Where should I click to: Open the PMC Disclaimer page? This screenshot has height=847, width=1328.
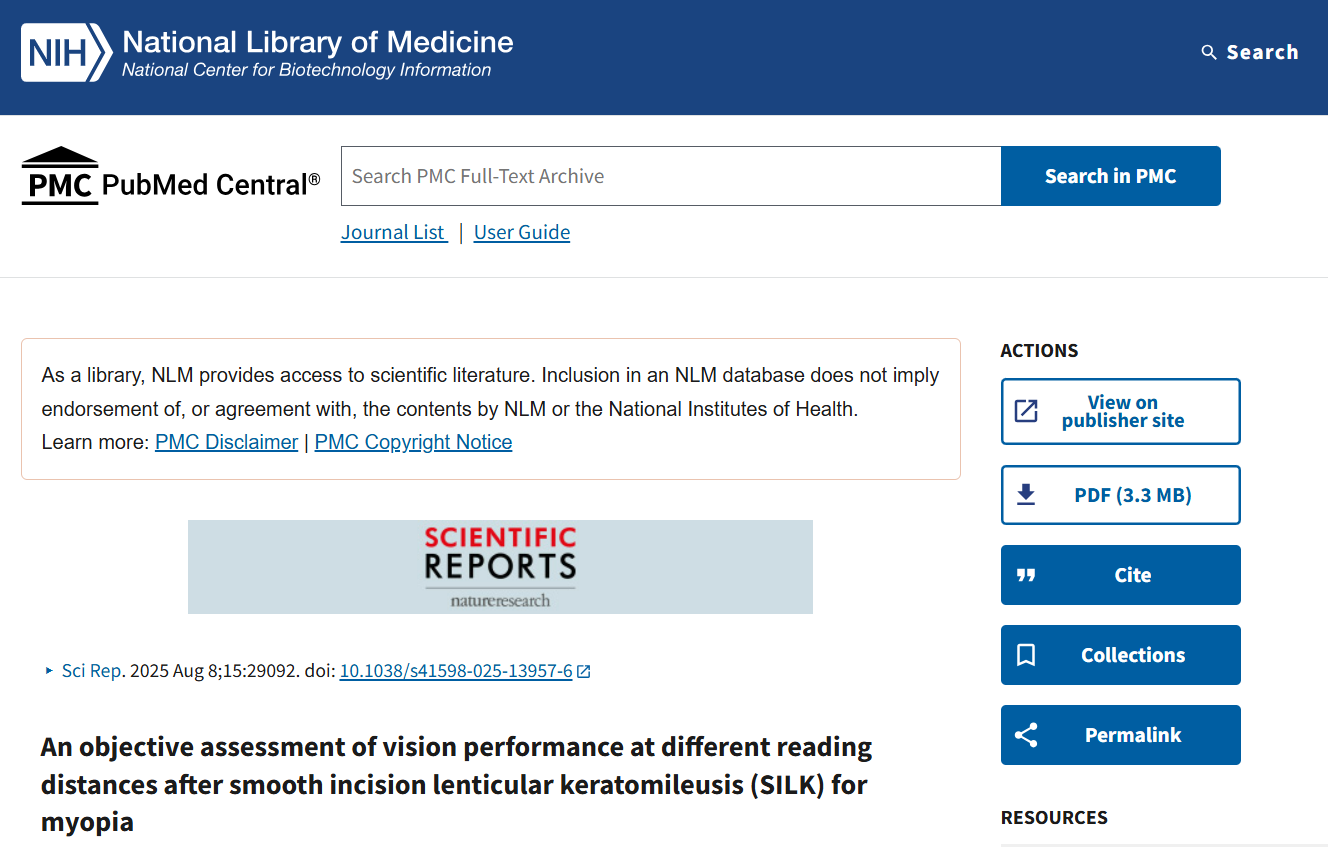[226, 441]
